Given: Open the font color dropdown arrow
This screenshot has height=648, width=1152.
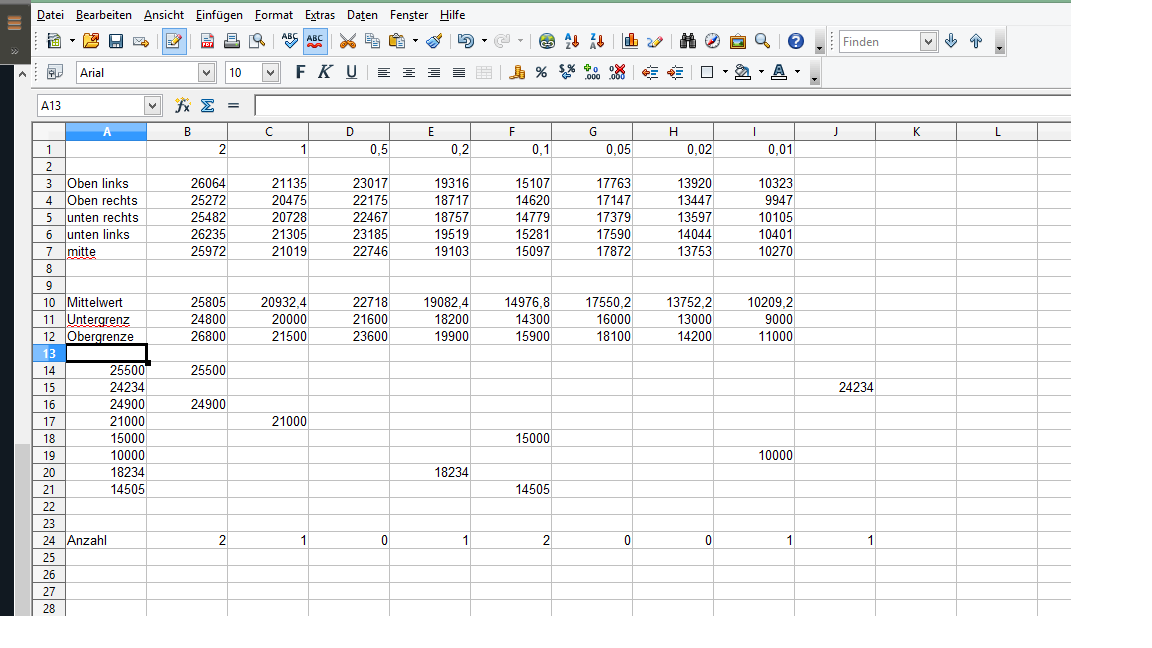Looking at the screenshot, I should pyautogui.click(x=797, y=72).
